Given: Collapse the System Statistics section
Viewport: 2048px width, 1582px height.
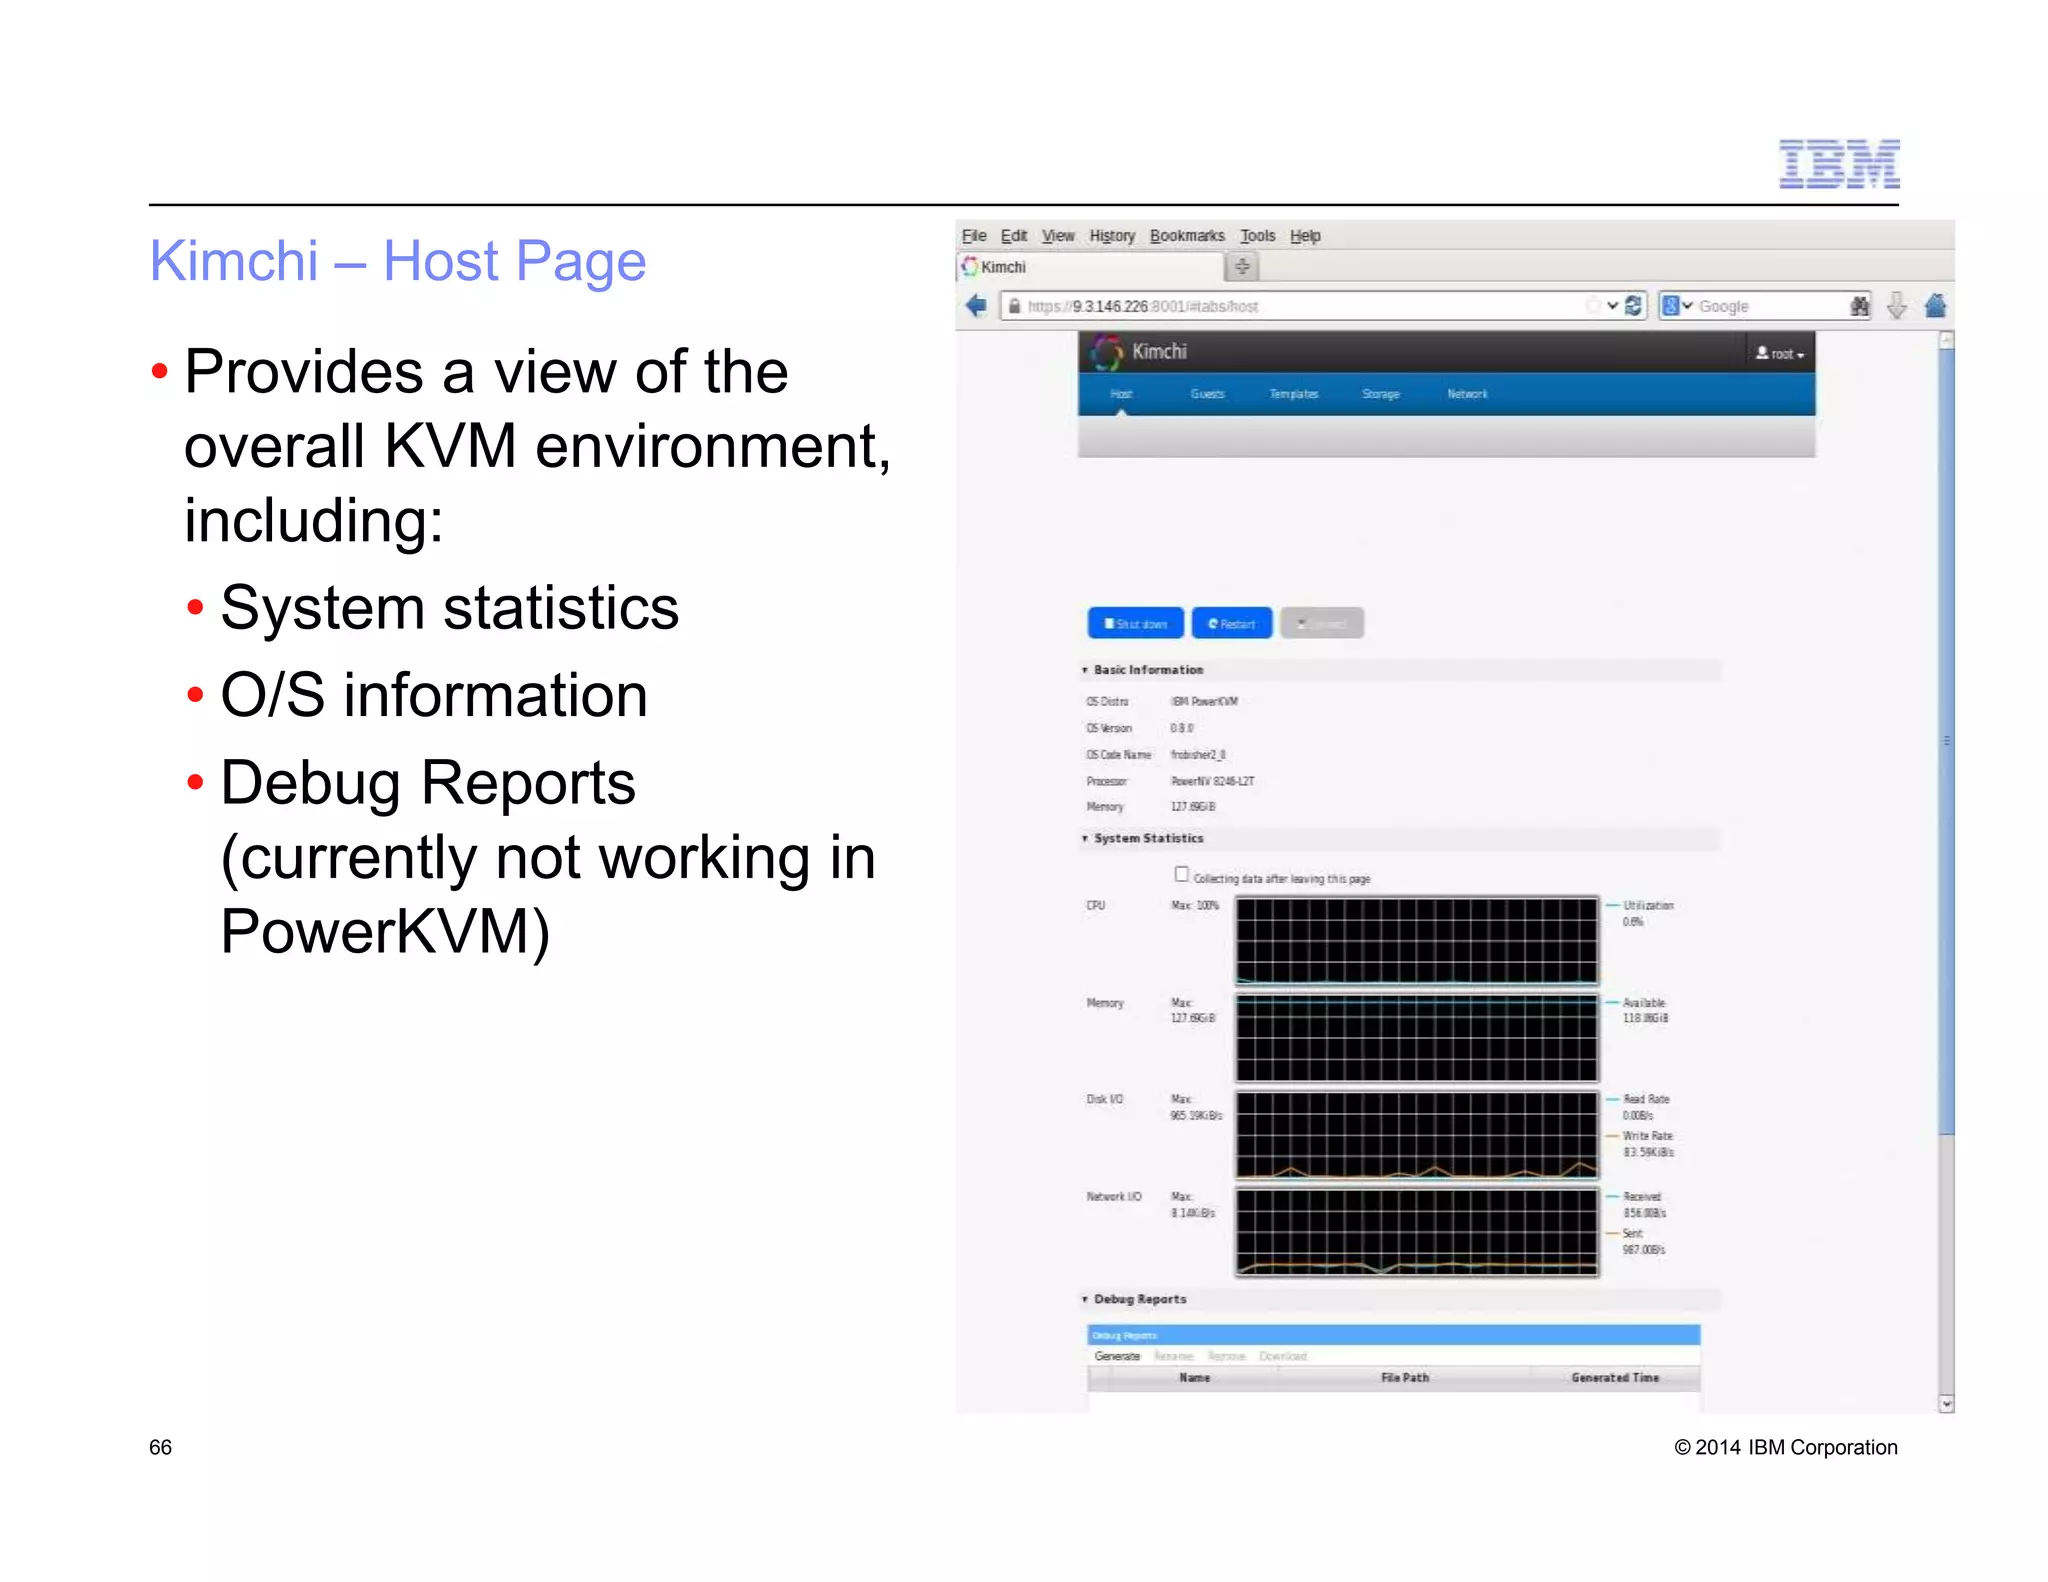Looking at the screenshot, I should [x=1084, y=839].
